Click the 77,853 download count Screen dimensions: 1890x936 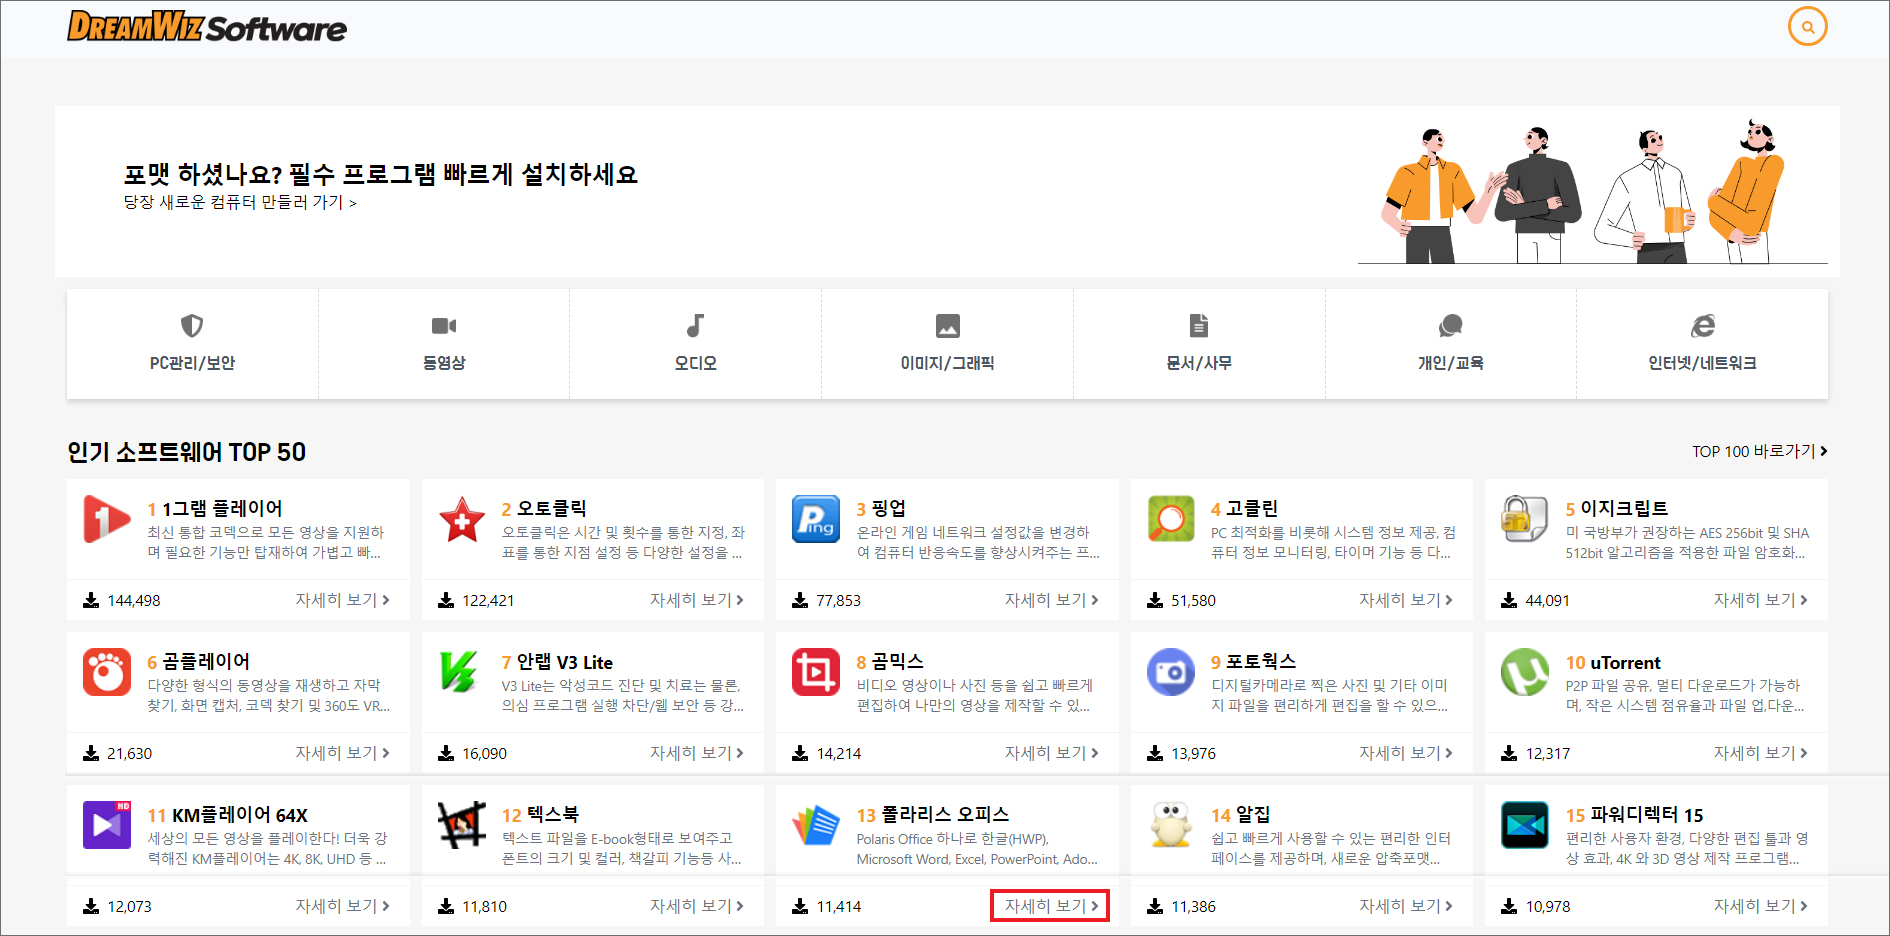pyautogui.click(x=838, y=601)
